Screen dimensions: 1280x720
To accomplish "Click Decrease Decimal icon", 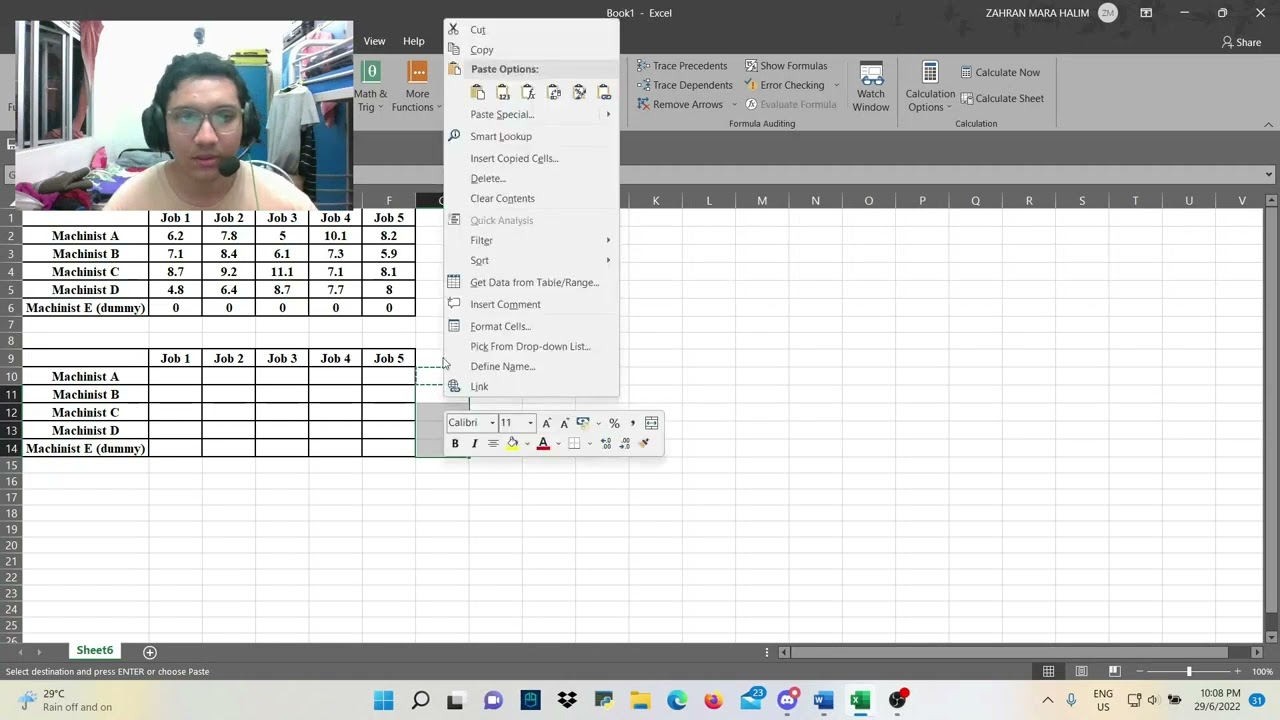I will [x=625, y=444].
